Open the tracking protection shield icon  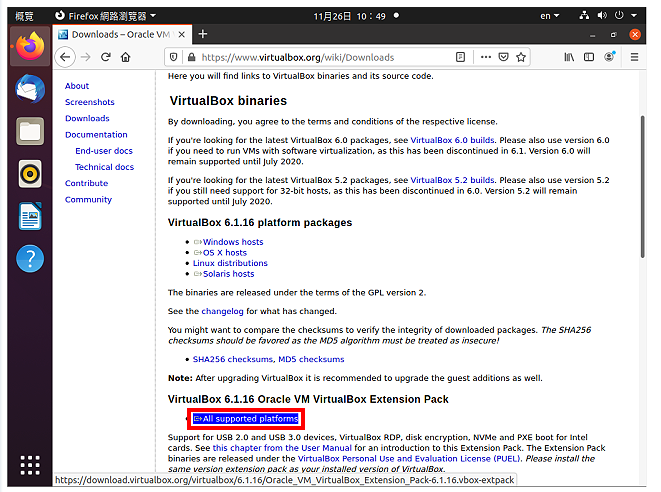click(173, 57)
